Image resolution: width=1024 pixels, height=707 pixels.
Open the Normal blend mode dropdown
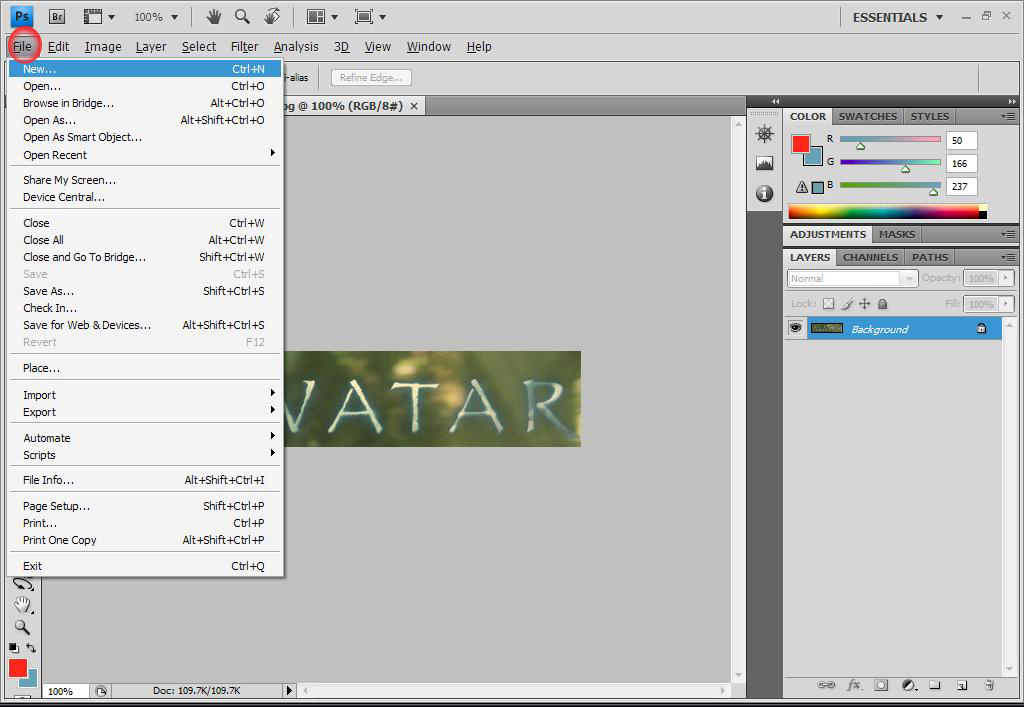852,278
